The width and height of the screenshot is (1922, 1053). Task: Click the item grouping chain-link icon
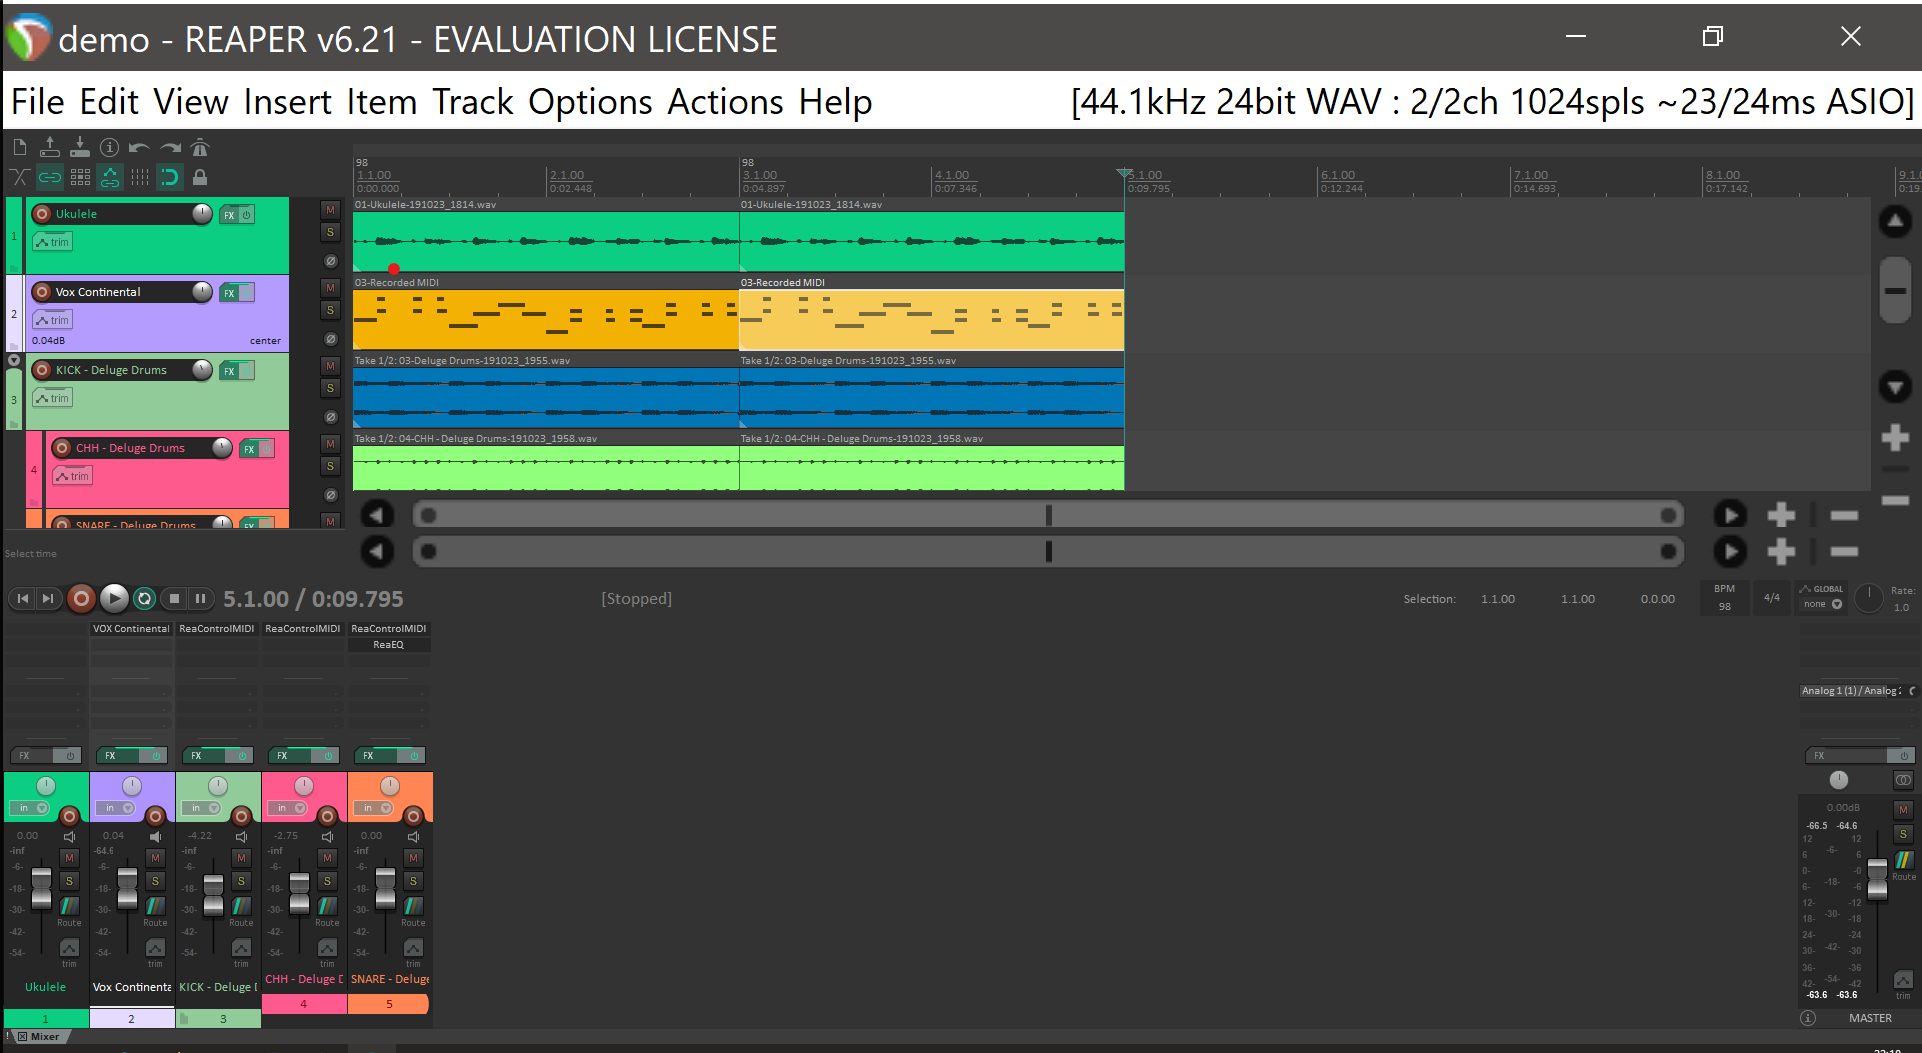point(50,178)
